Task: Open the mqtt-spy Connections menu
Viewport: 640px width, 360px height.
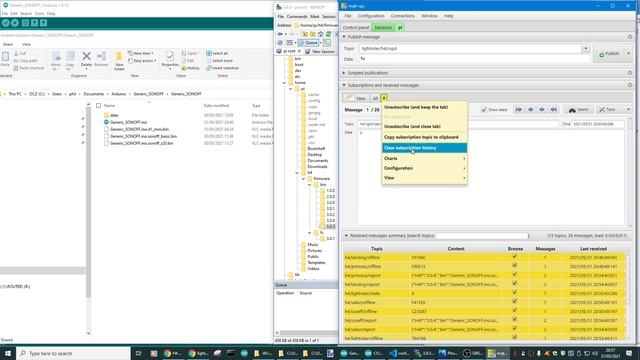Action: pos(402,16)
